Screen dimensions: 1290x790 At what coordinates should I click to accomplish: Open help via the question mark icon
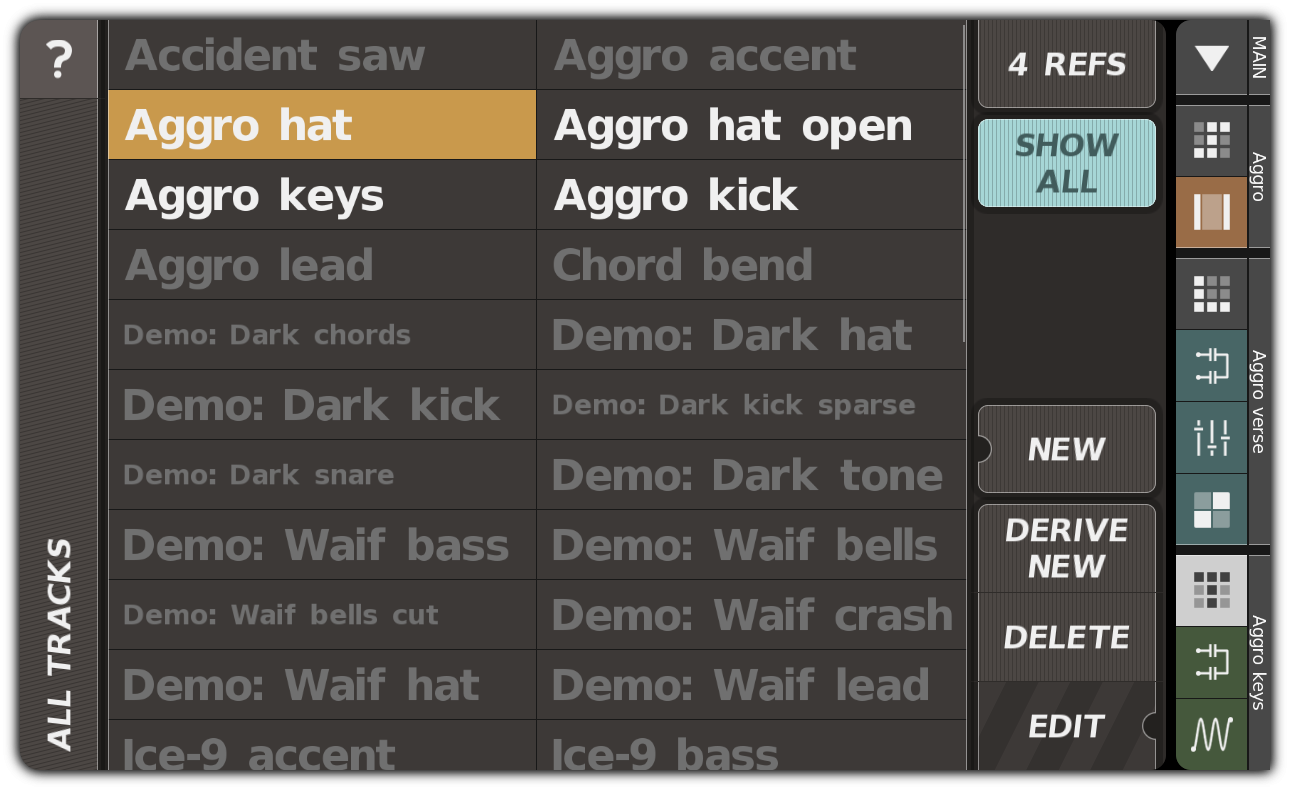[x=57, y=58]
